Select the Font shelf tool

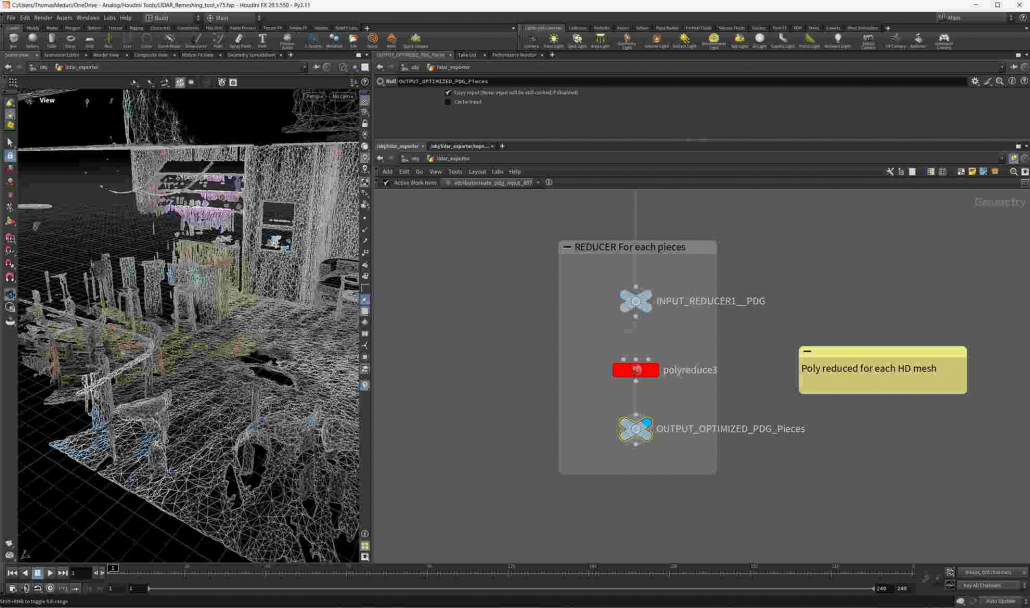coord(262,40)
